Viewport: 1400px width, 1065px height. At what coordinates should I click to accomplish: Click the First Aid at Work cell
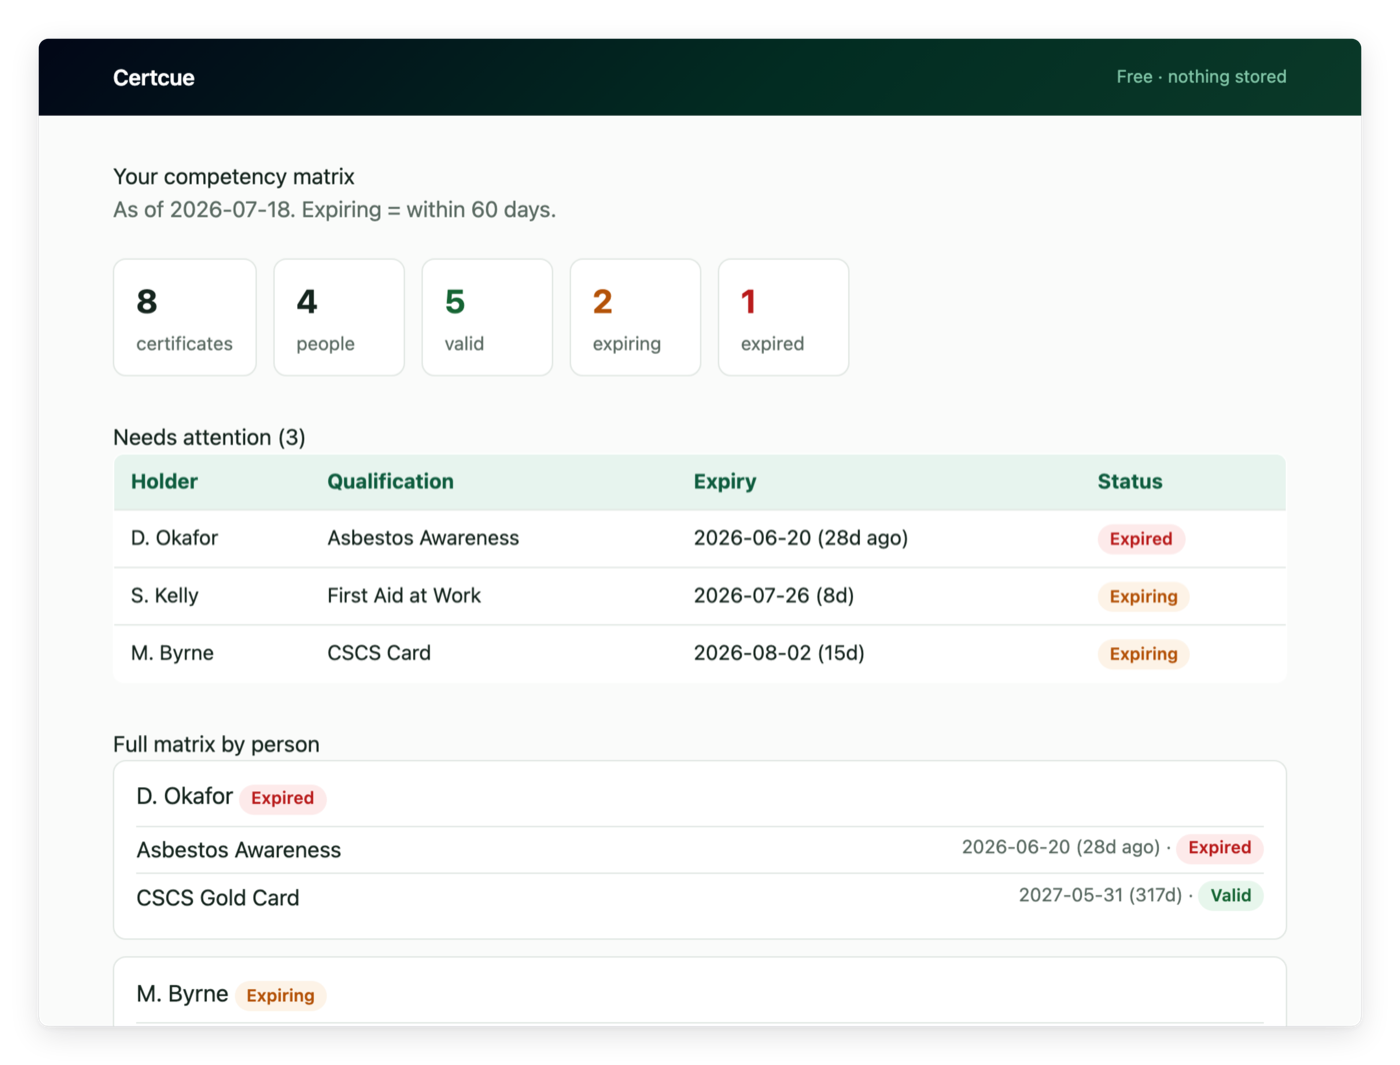[x=404, y=596]
